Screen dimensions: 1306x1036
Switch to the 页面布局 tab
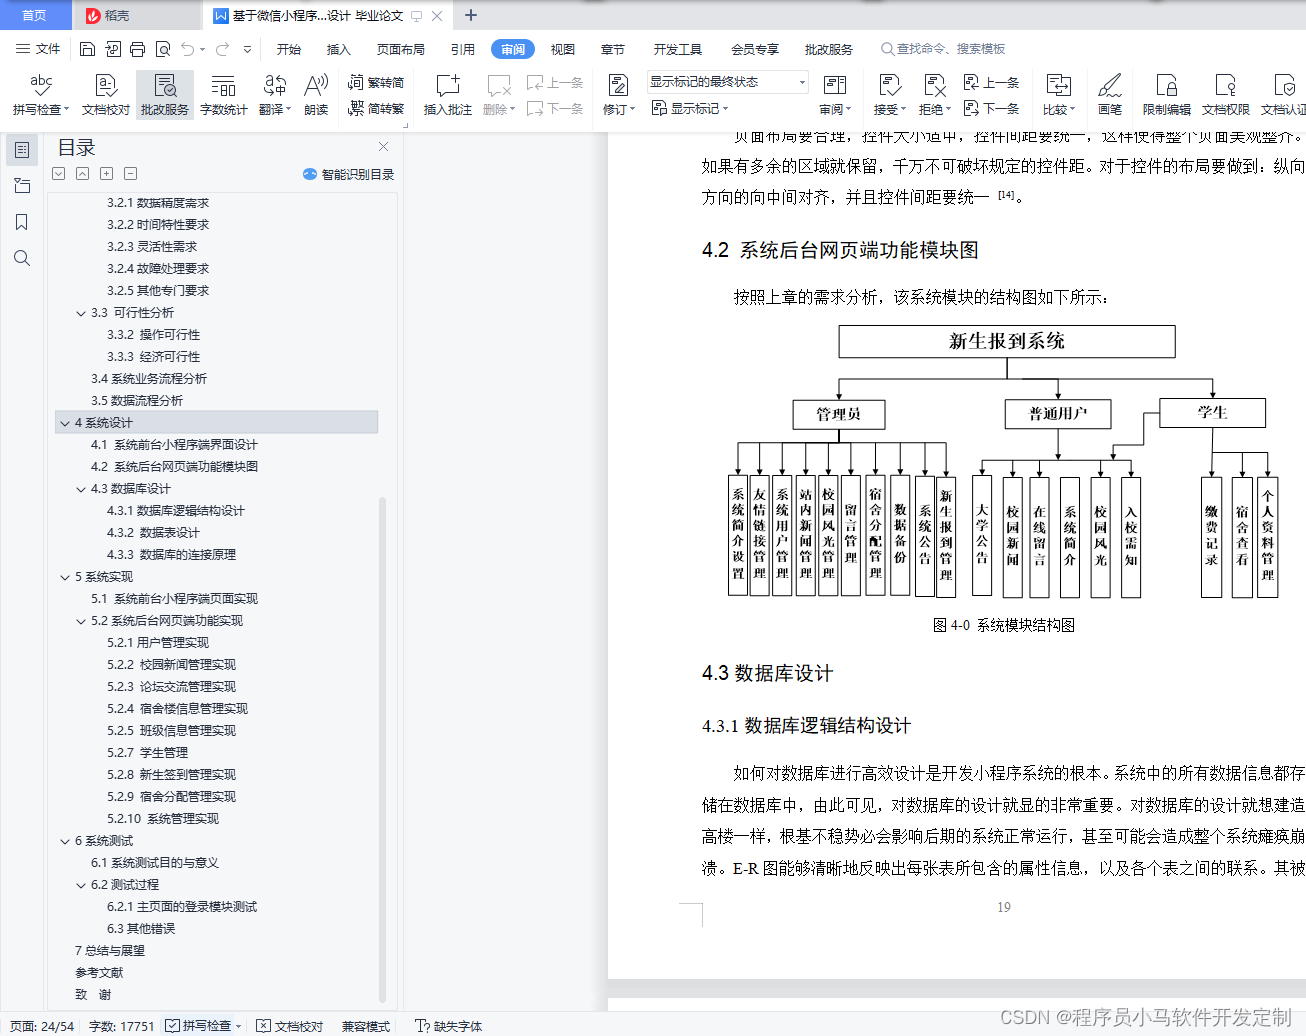401,49
